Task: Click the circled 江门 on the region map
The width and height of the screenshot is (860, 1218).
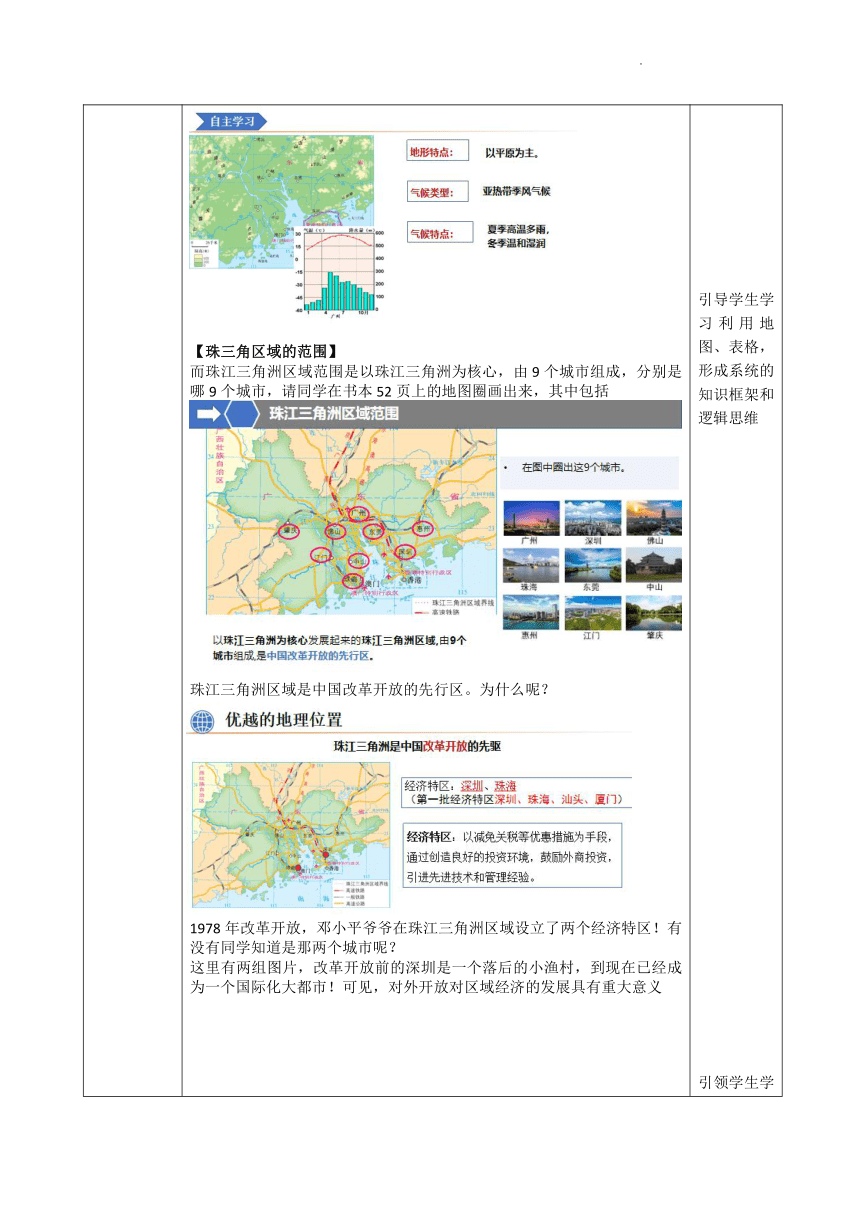Action: click(321, 555)
